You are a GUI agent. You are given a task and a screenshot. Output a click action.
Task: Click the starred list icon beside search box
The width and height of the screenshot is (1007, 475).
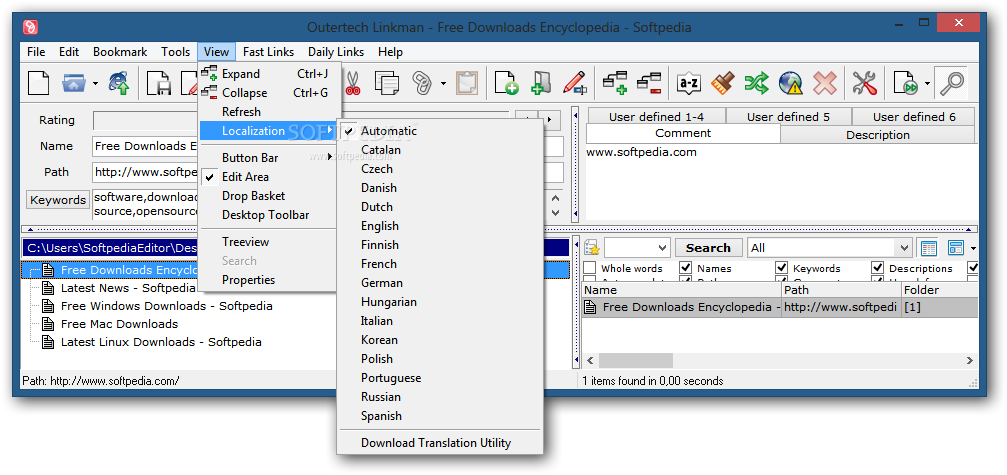[x=591, y=248]
